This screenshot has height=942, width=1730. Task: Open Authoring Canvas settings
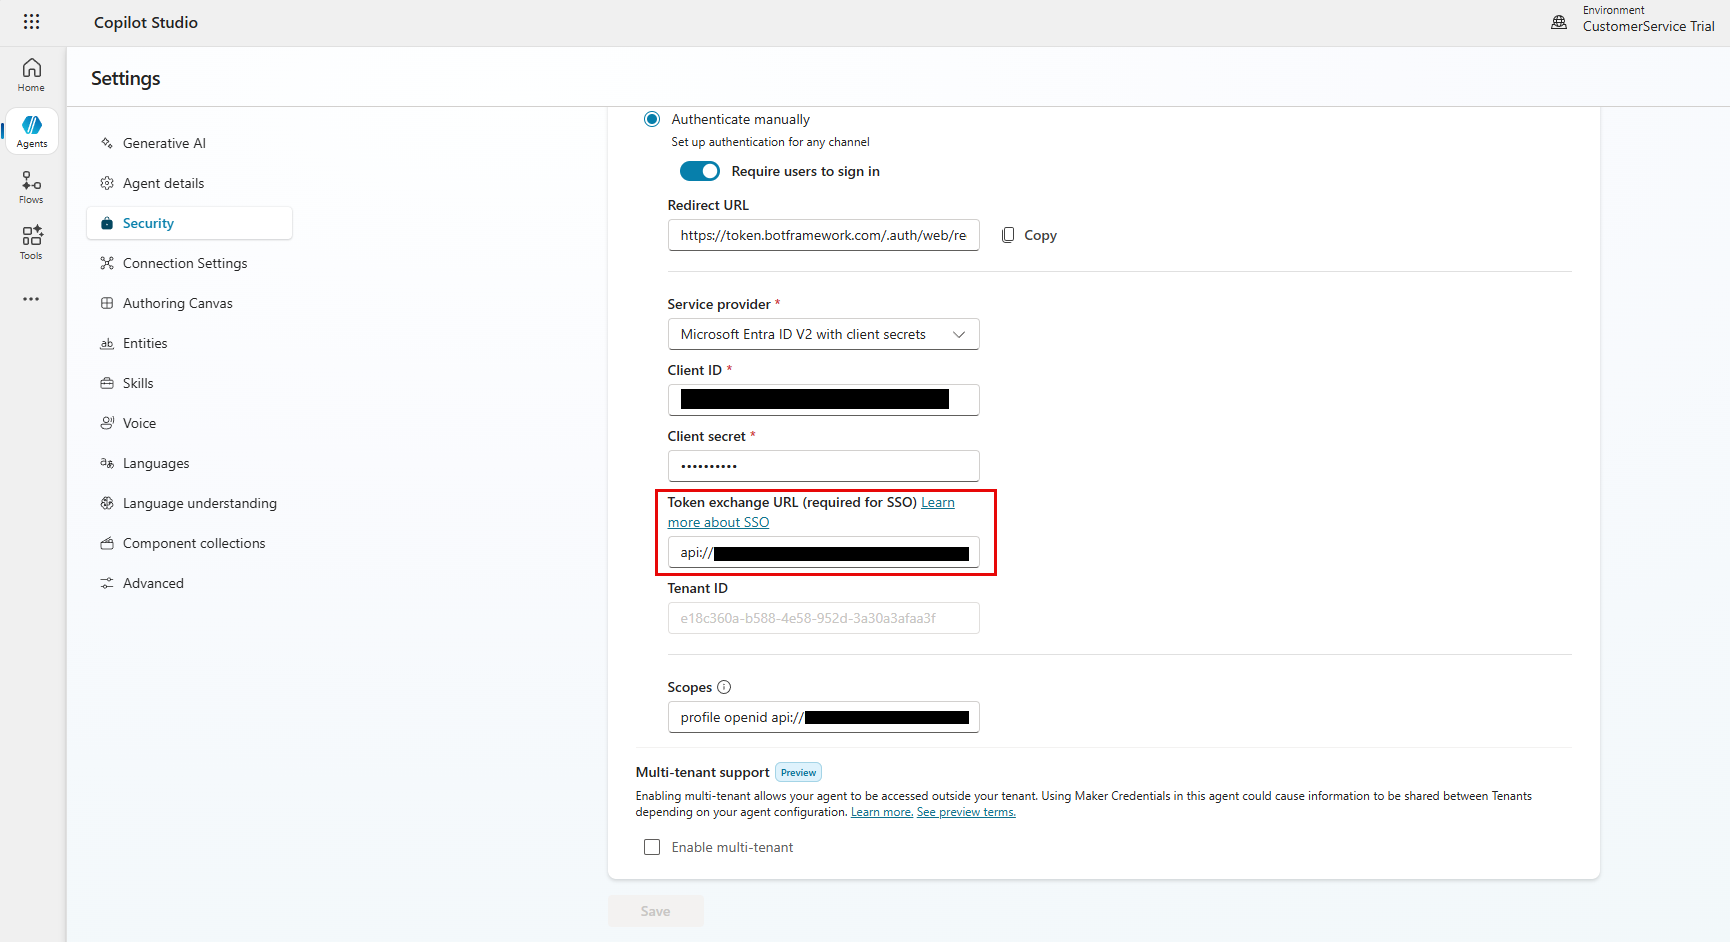(x=189, y=303)
